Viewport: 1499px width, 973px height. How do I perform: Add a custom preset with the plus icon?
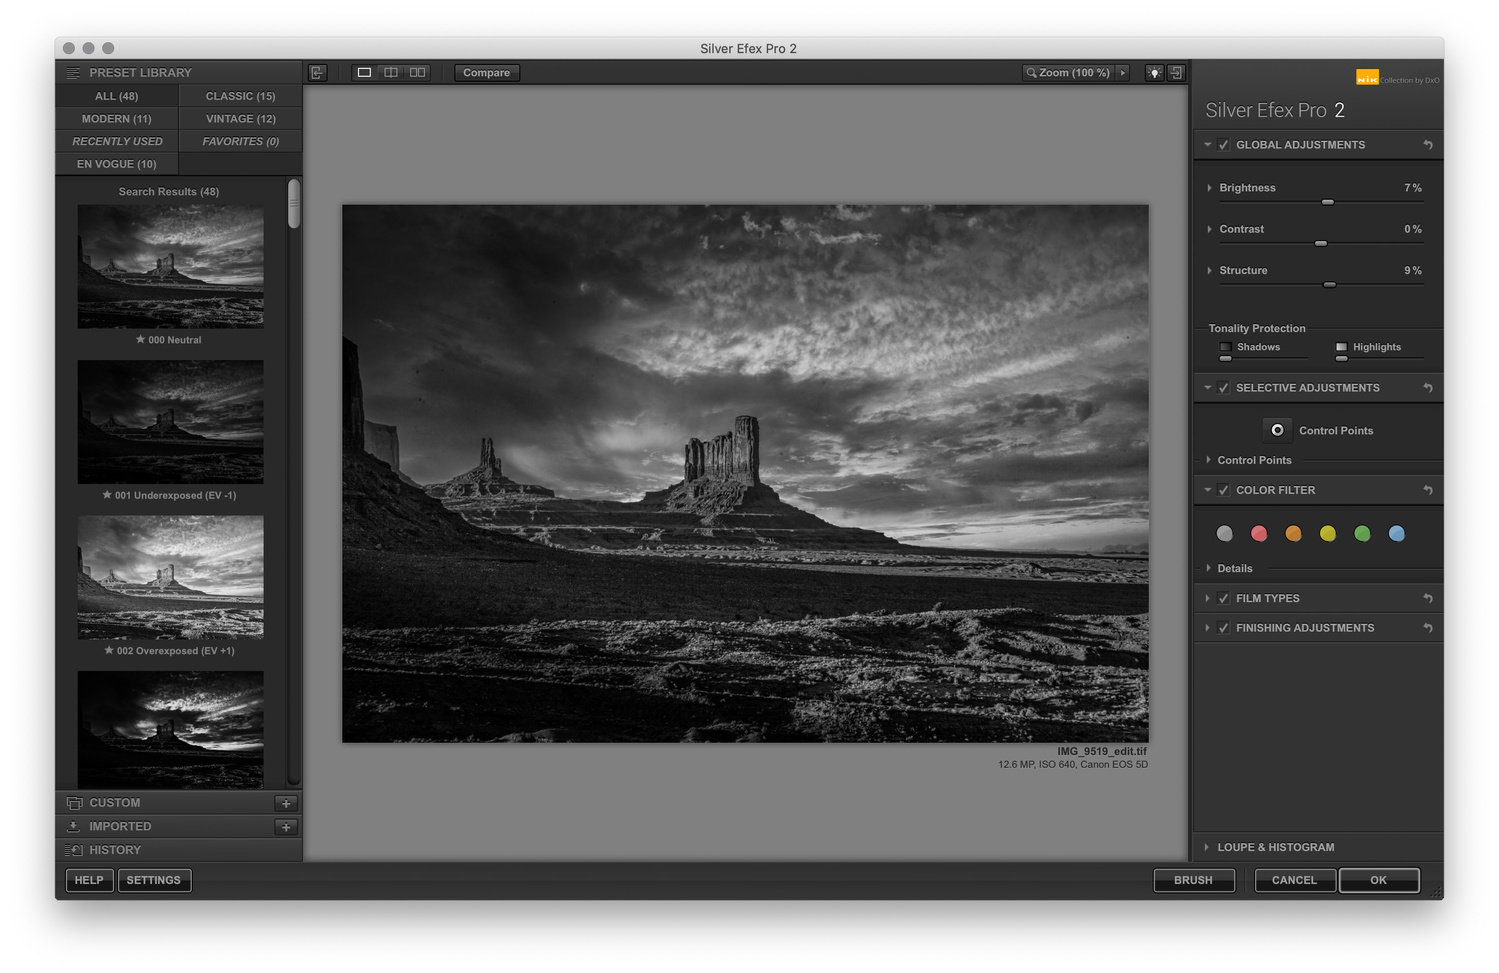tap(286, 803)
